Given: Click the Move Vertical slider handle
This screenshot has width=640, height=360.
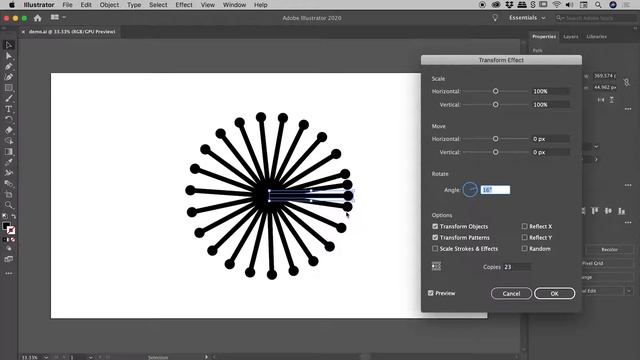Looking at the screenshot, I should pos(496,152).
